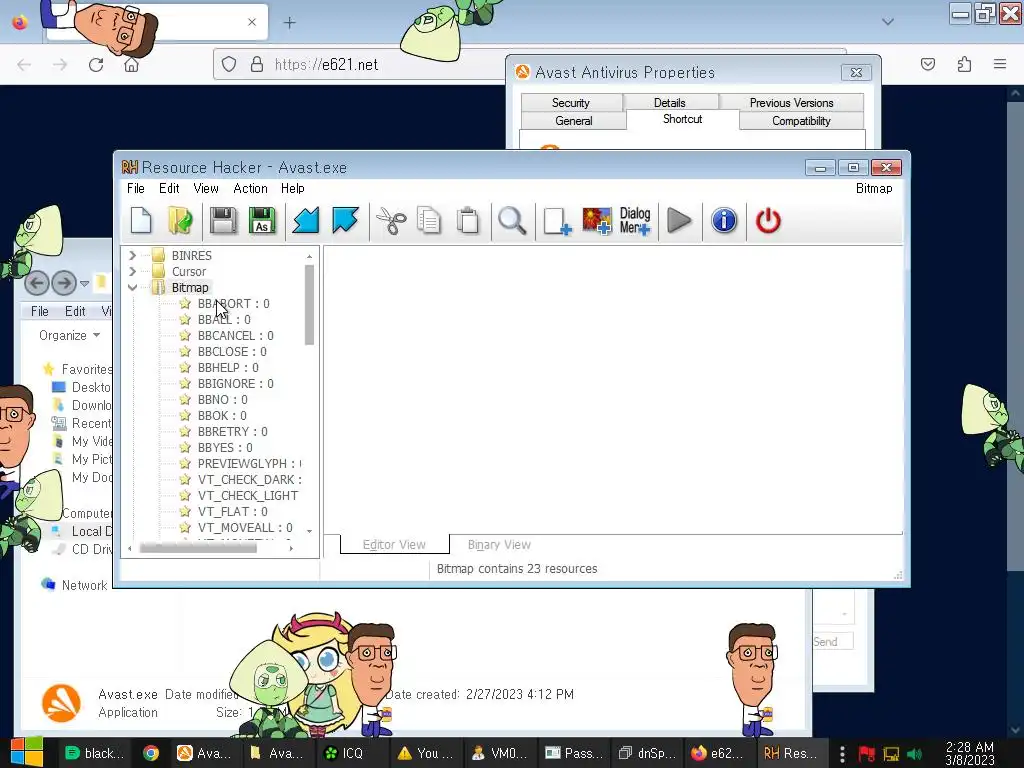Click Add image resource icon
The width and height of the screenshot is (1024, 768).
pos(596,221)
